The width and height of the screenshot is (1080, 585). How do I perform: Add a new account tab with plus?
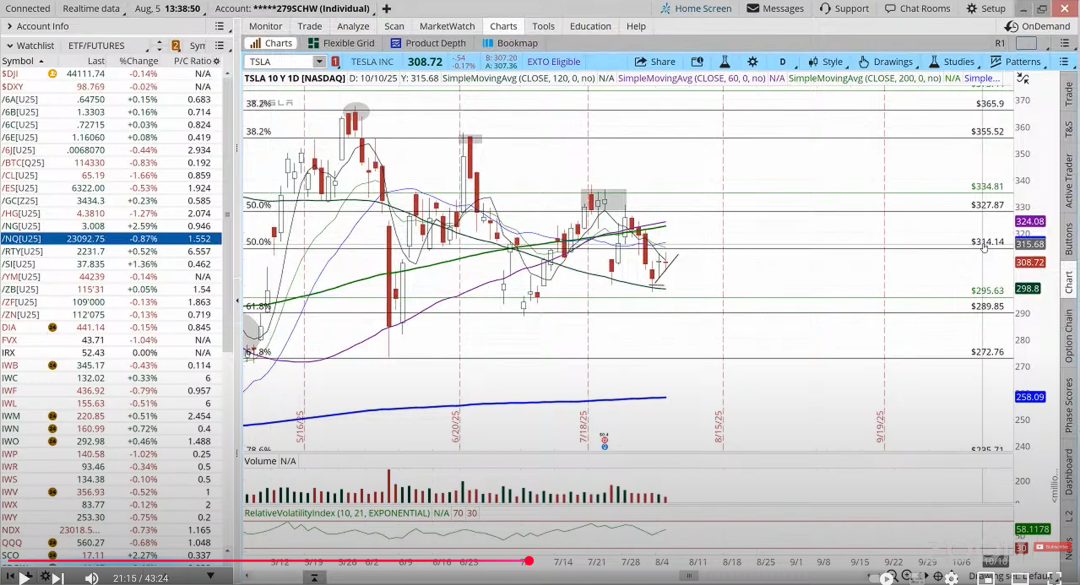386,8
